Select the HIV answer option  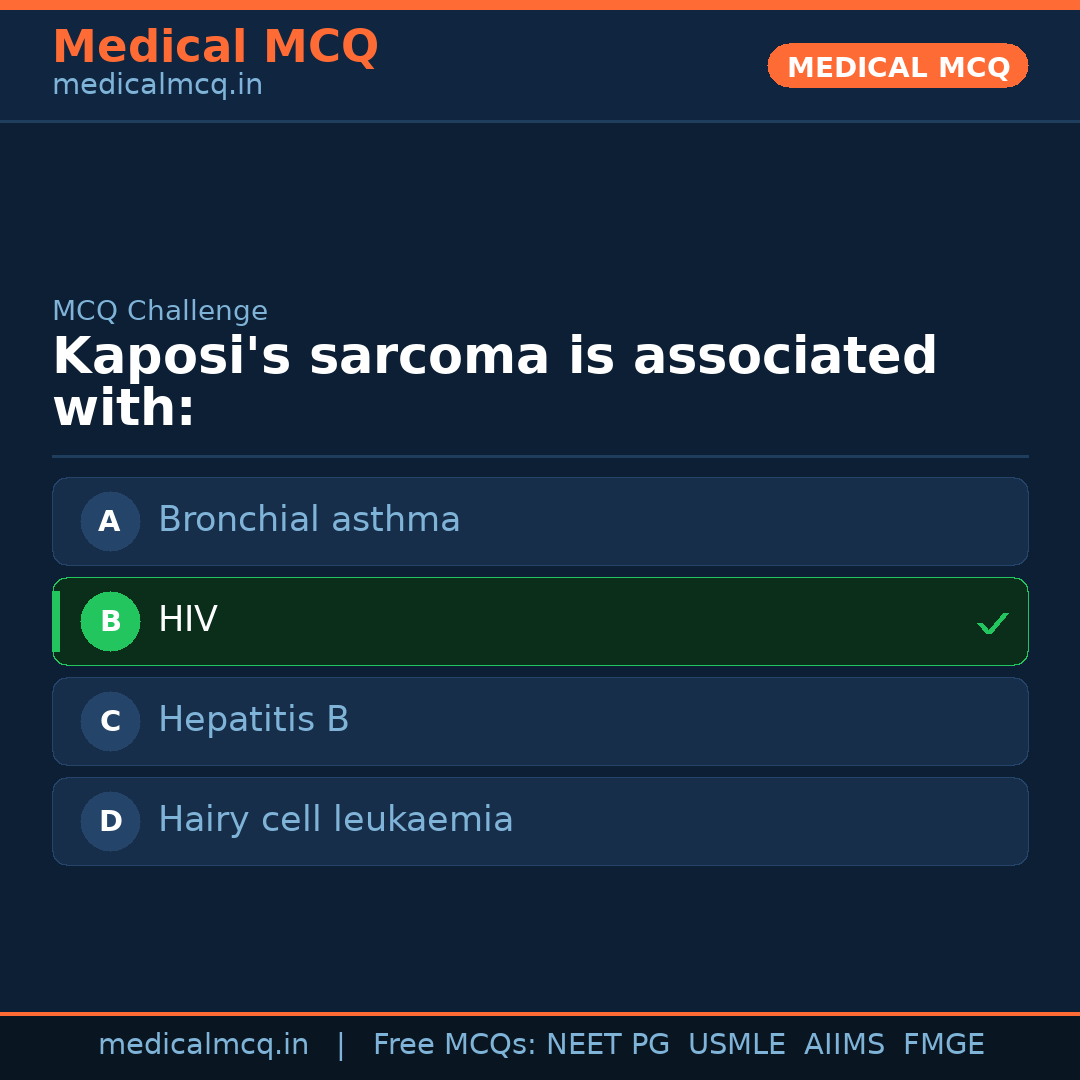188,620
